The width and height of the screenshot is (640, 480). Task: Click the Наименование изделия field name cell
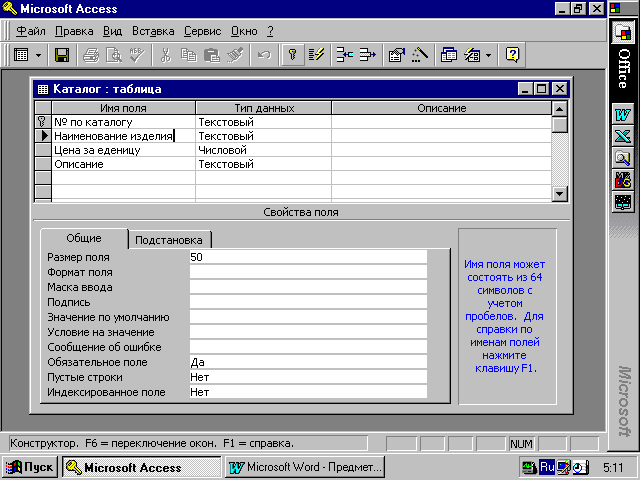click(124, 136)
